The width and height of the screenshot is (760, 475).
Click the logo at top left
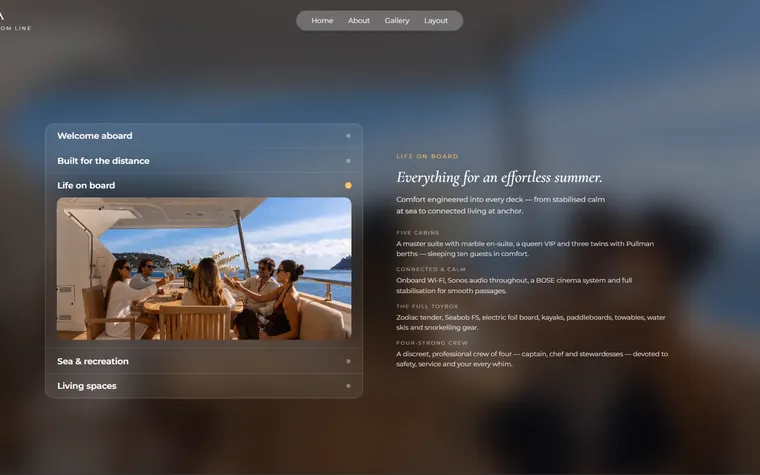click(15, 22)
